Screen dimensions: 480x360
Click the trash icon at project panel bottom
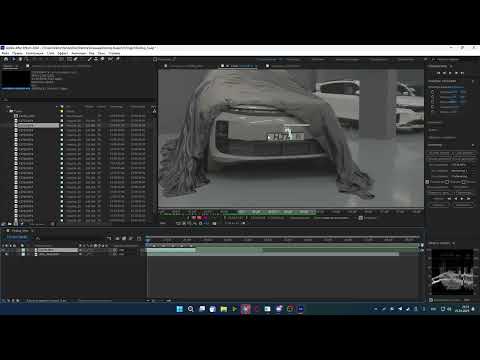click(x=53, y=224)
